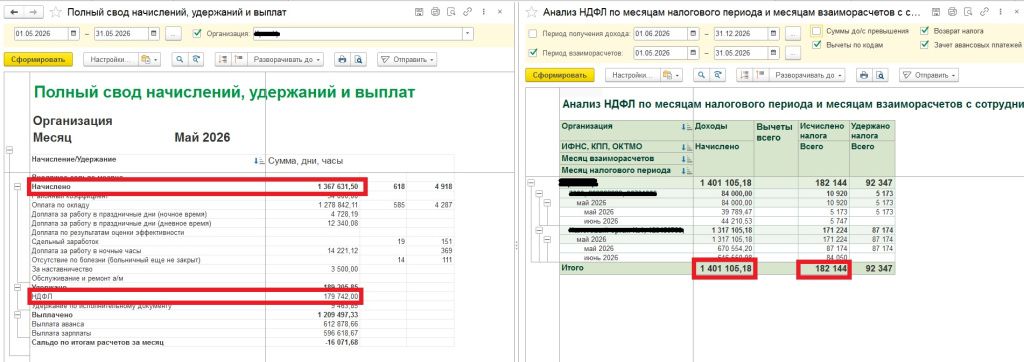Go back using the left arrow in Полный свод window

(15, 12)
